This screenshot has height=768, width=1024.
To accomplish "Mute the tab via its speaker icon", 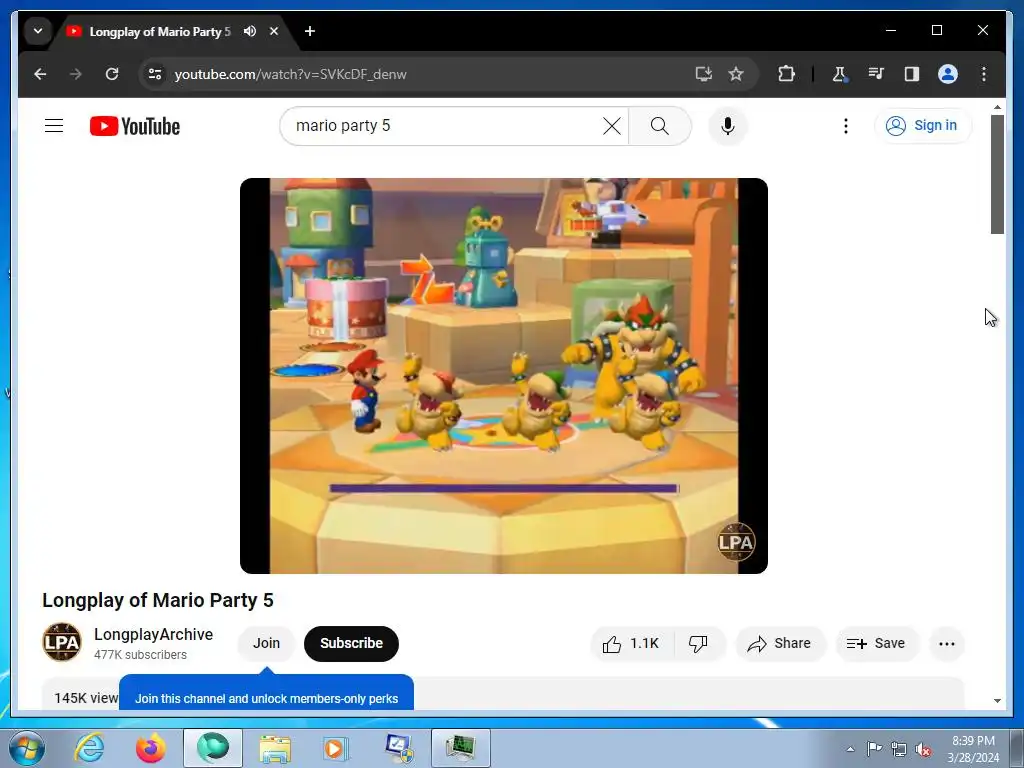I will click(x=249, y=31).
